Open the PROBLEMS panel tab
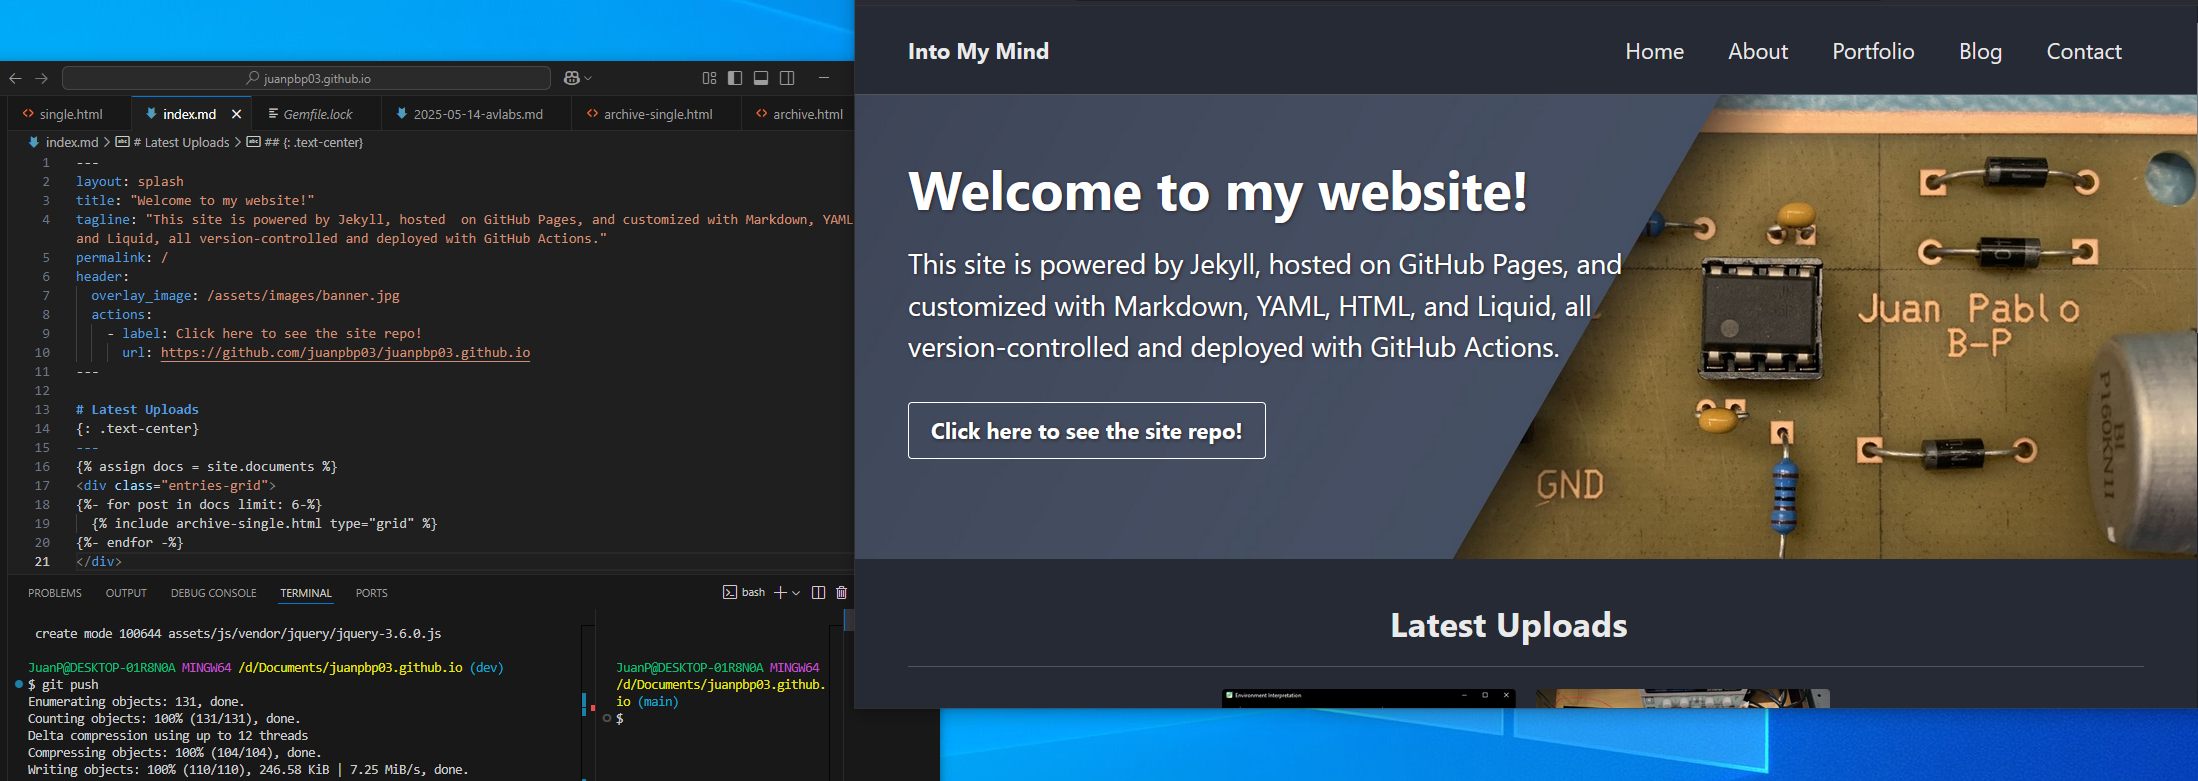This screenshot has height=781, width=2198. [x=55, y=593]
